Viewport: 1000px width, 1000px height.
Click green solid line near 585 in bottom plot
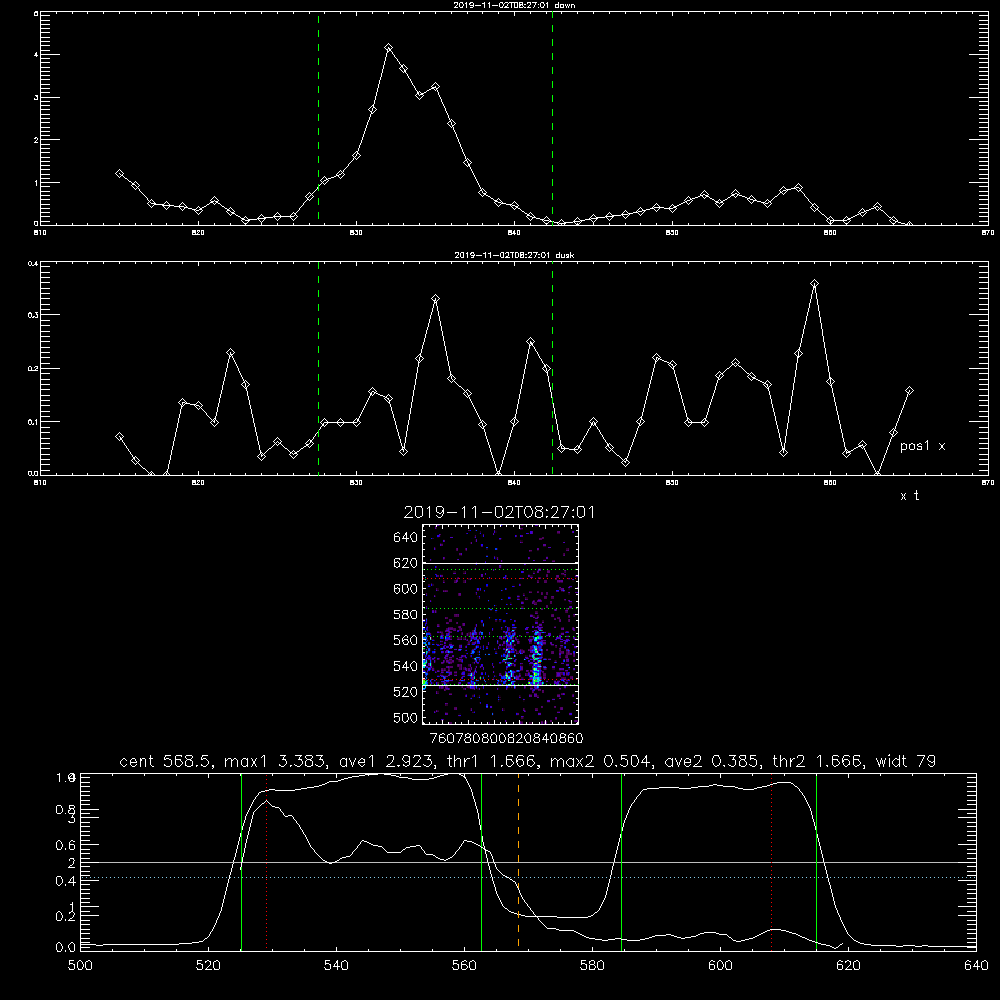[x=621, y=860]
